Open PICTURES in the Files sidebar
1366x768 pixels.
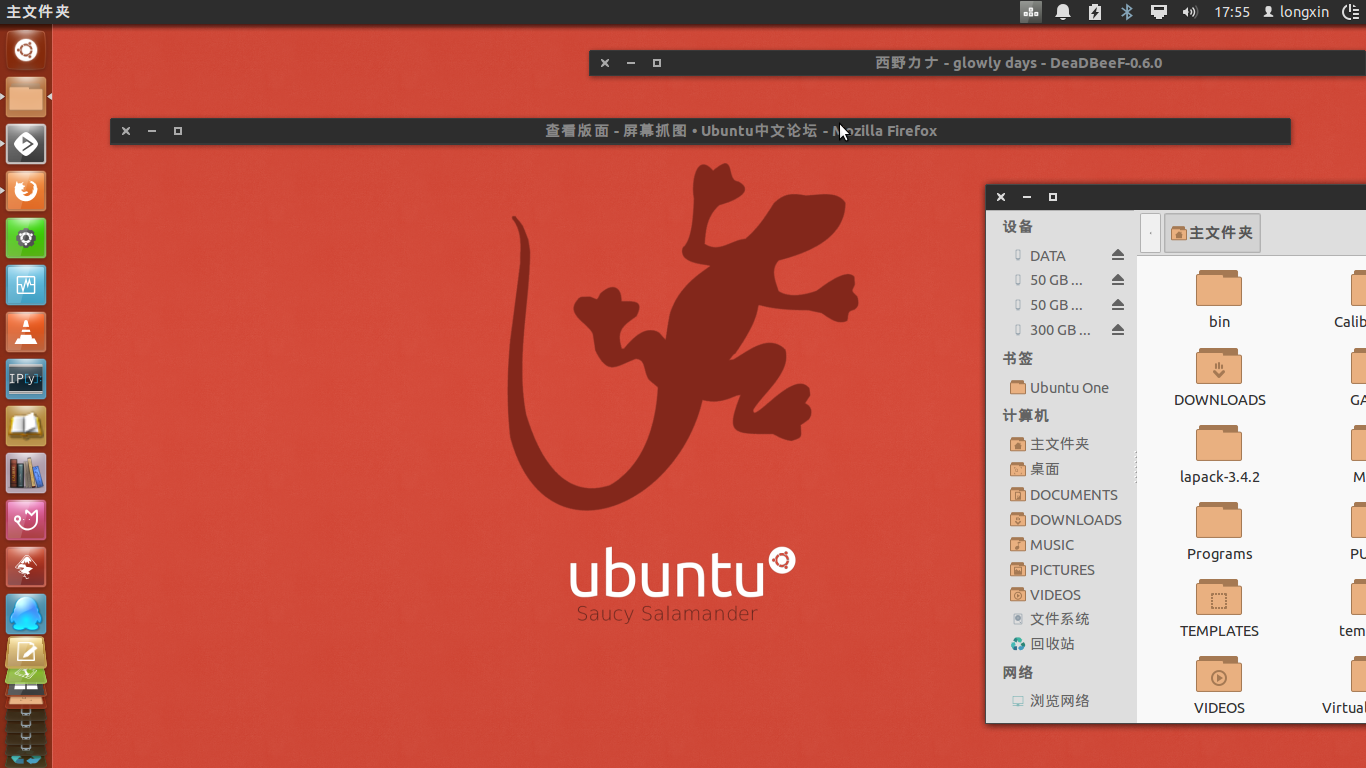point(1061,569)
